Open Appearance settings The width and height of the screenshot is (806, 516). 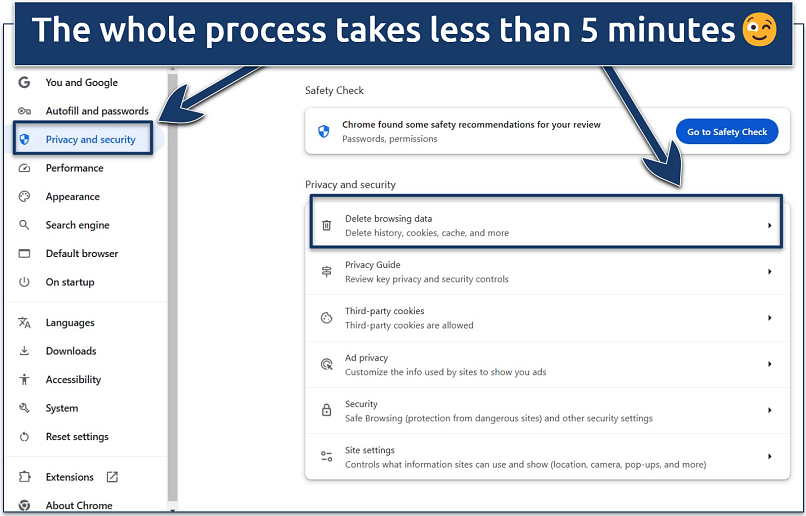pos(72,196)
